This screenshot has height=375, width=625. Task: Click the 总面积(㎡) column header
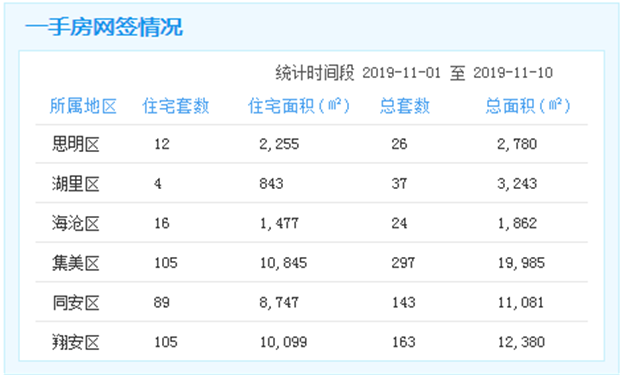(x=528, y=106)
